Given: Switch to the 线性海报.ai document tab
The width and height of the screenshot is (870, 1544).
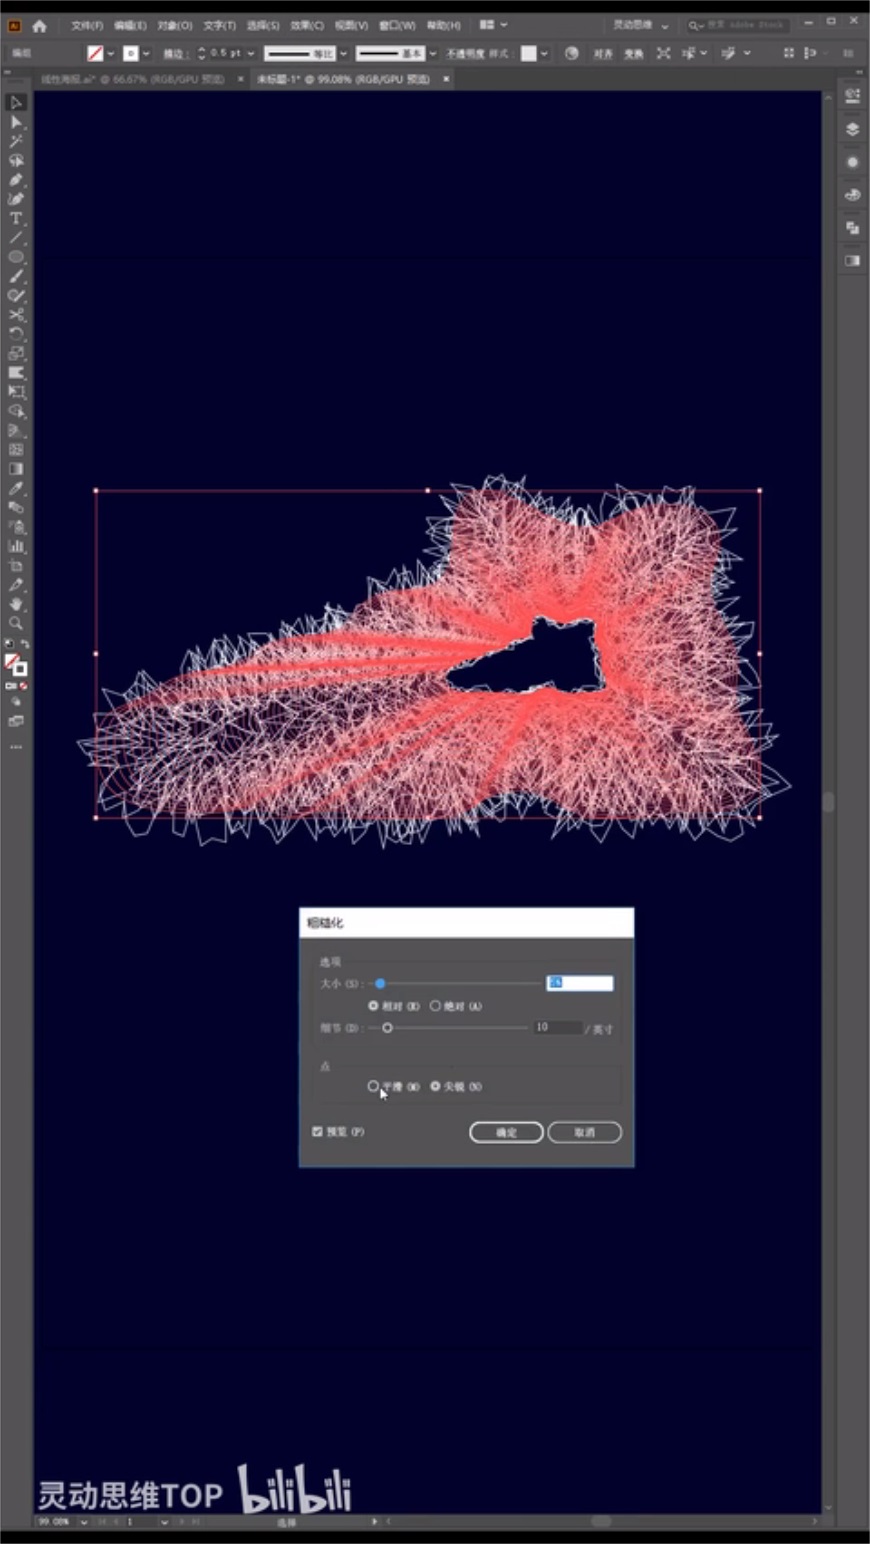Looking at the screenshot, I should pyautogui.click(x=132, y=78).
